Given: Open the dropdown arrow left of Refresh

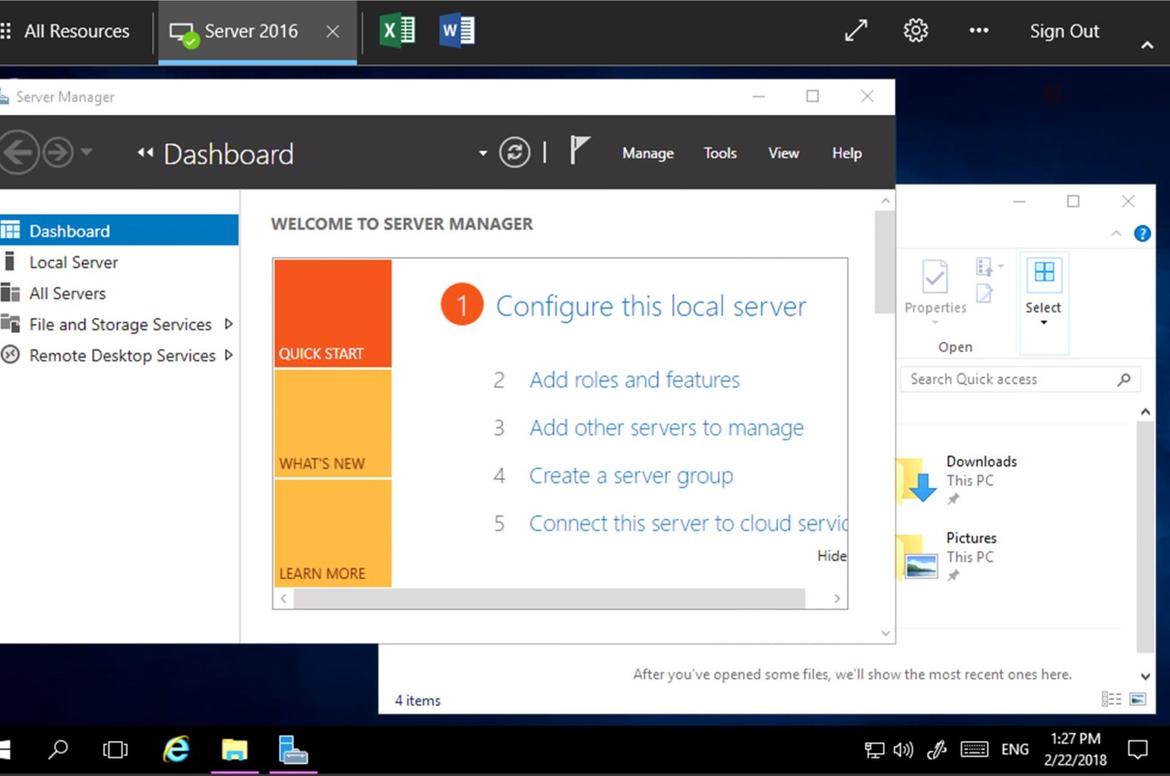Looking at the screenshot, I should click(483, 153).
